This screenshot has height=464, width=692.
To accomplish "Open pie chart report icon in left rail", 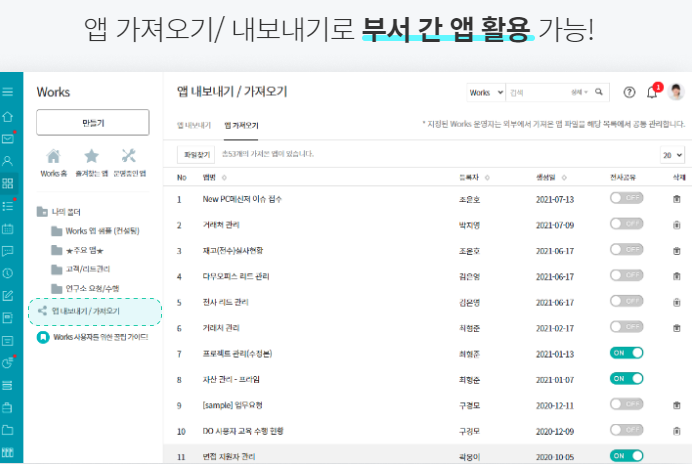I will click(x=8, y=363).
